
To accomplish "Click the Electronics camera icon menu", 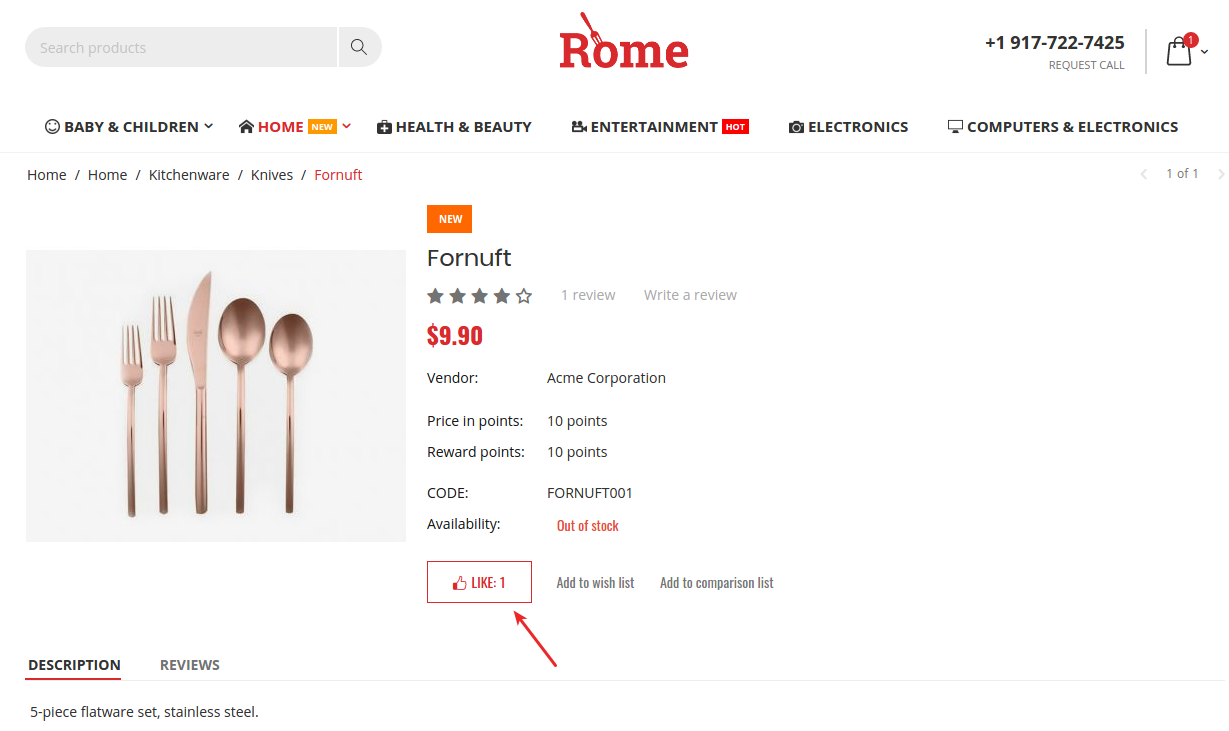I will pos(848,127).
